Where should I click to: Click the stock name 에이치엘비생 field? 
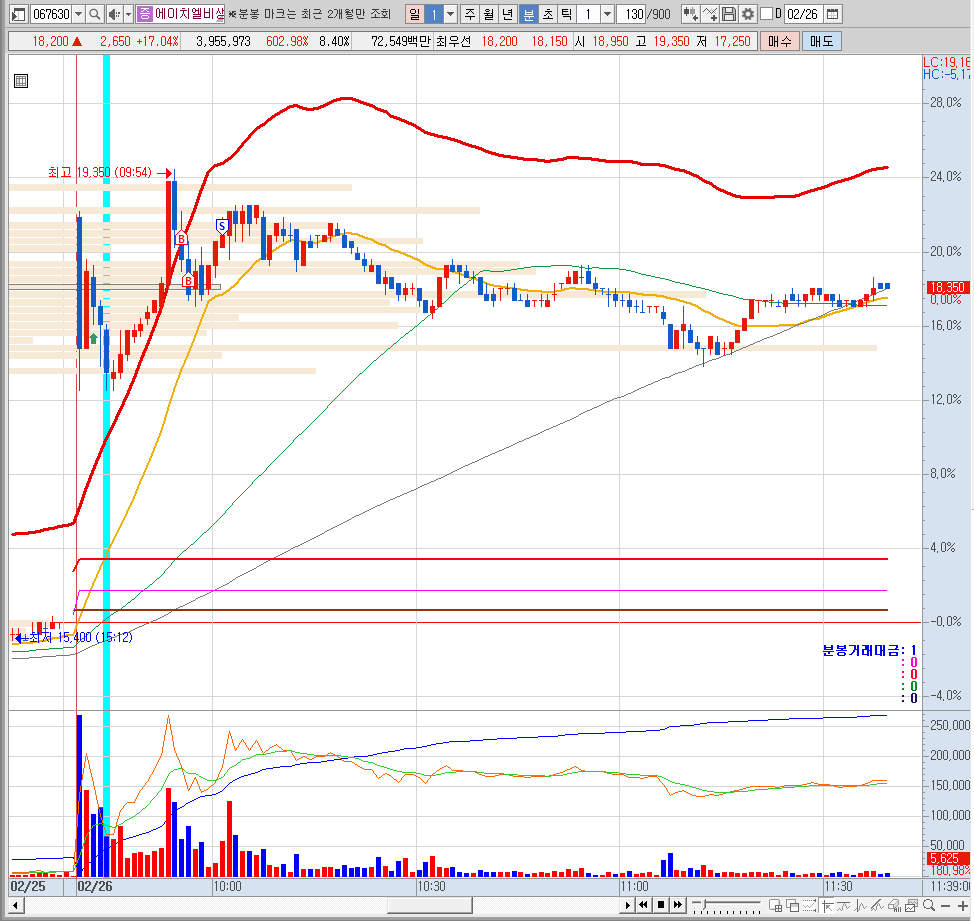click(x=189, y=14)
